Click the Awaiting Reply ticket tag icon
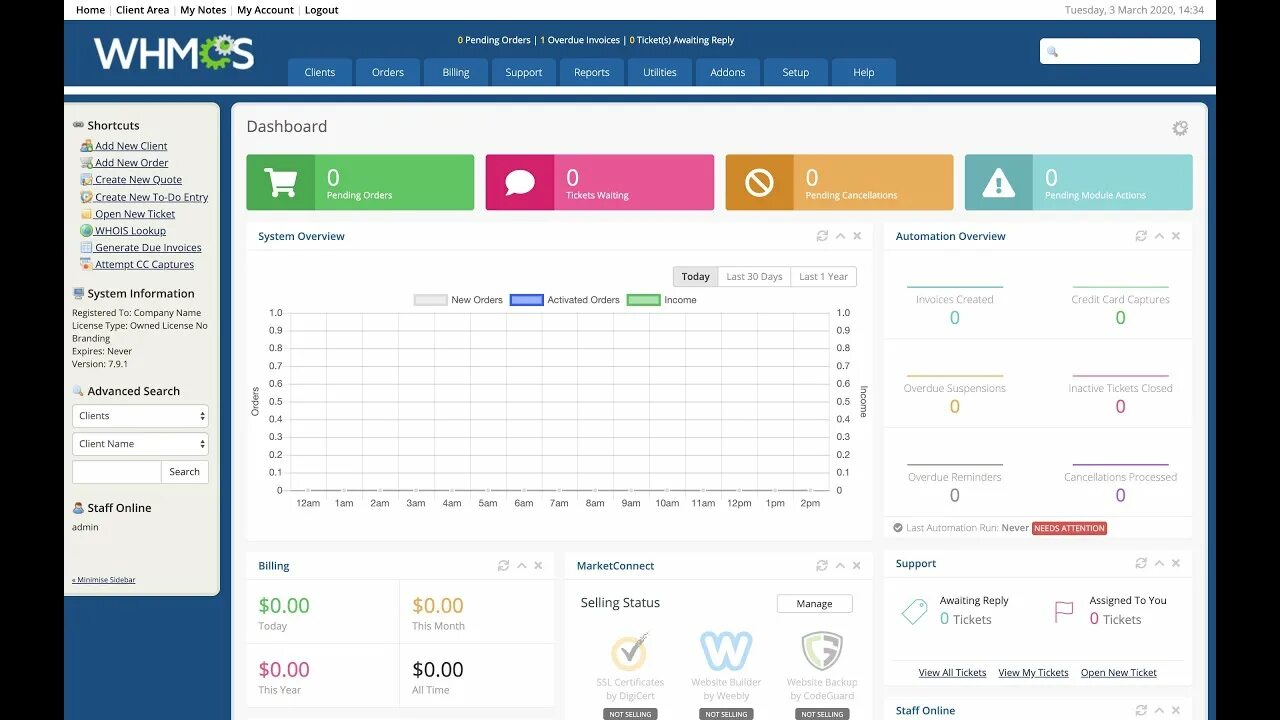 (x=914, y=611)
